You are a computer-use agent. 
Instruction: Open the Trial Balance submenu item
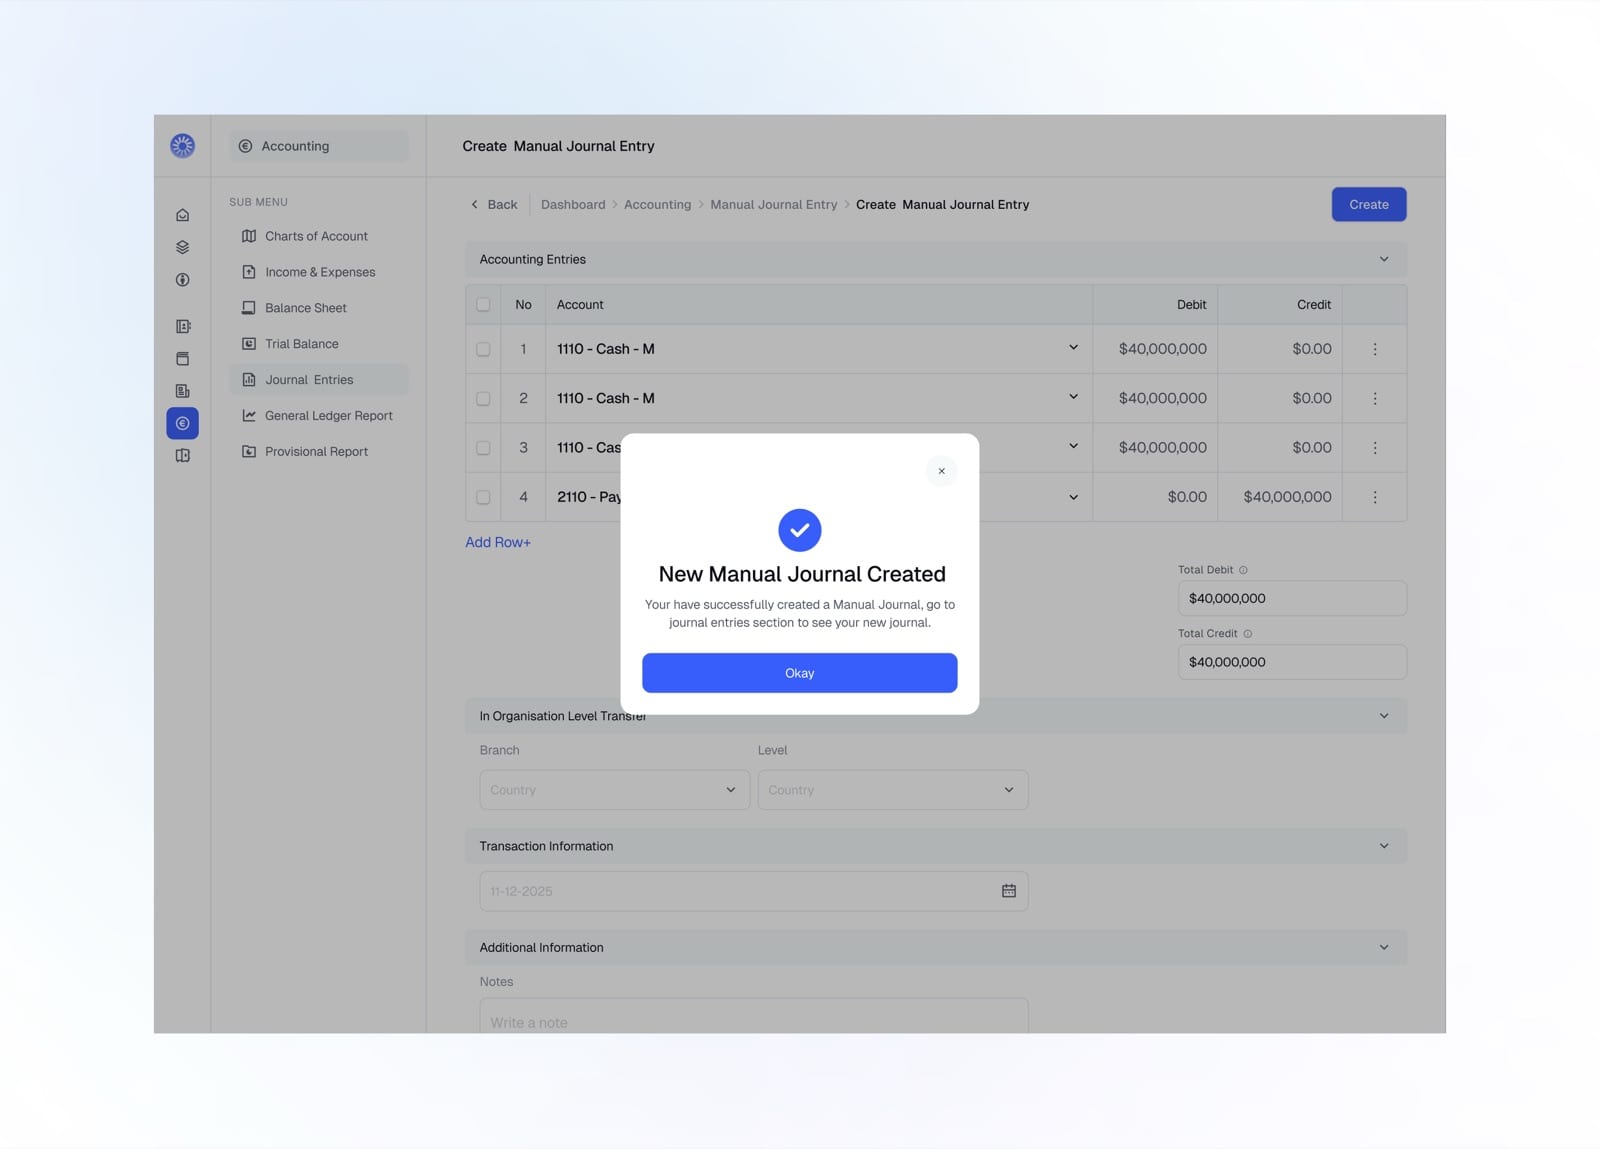pos(318,344)
